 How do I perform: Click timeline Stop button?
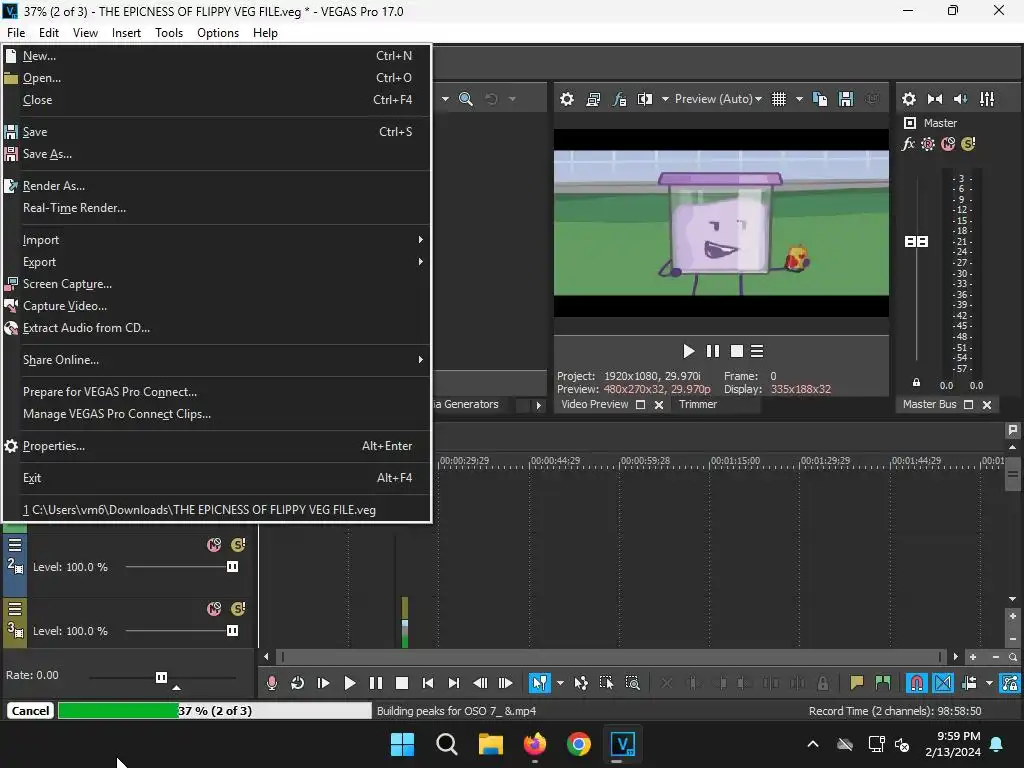pyautogui.click(x=402, y=683)
